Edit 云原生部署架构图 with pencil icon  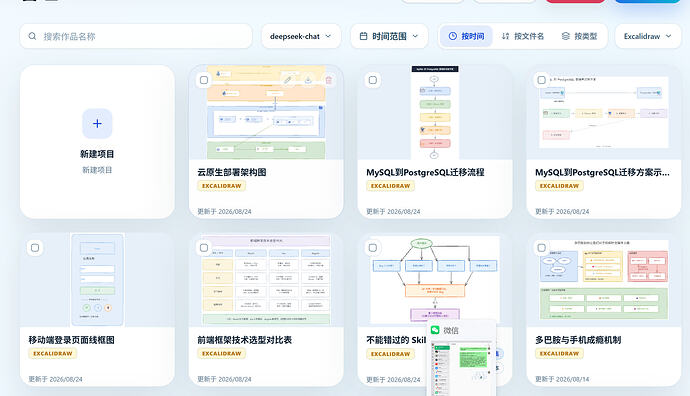(x=287, y=80)
